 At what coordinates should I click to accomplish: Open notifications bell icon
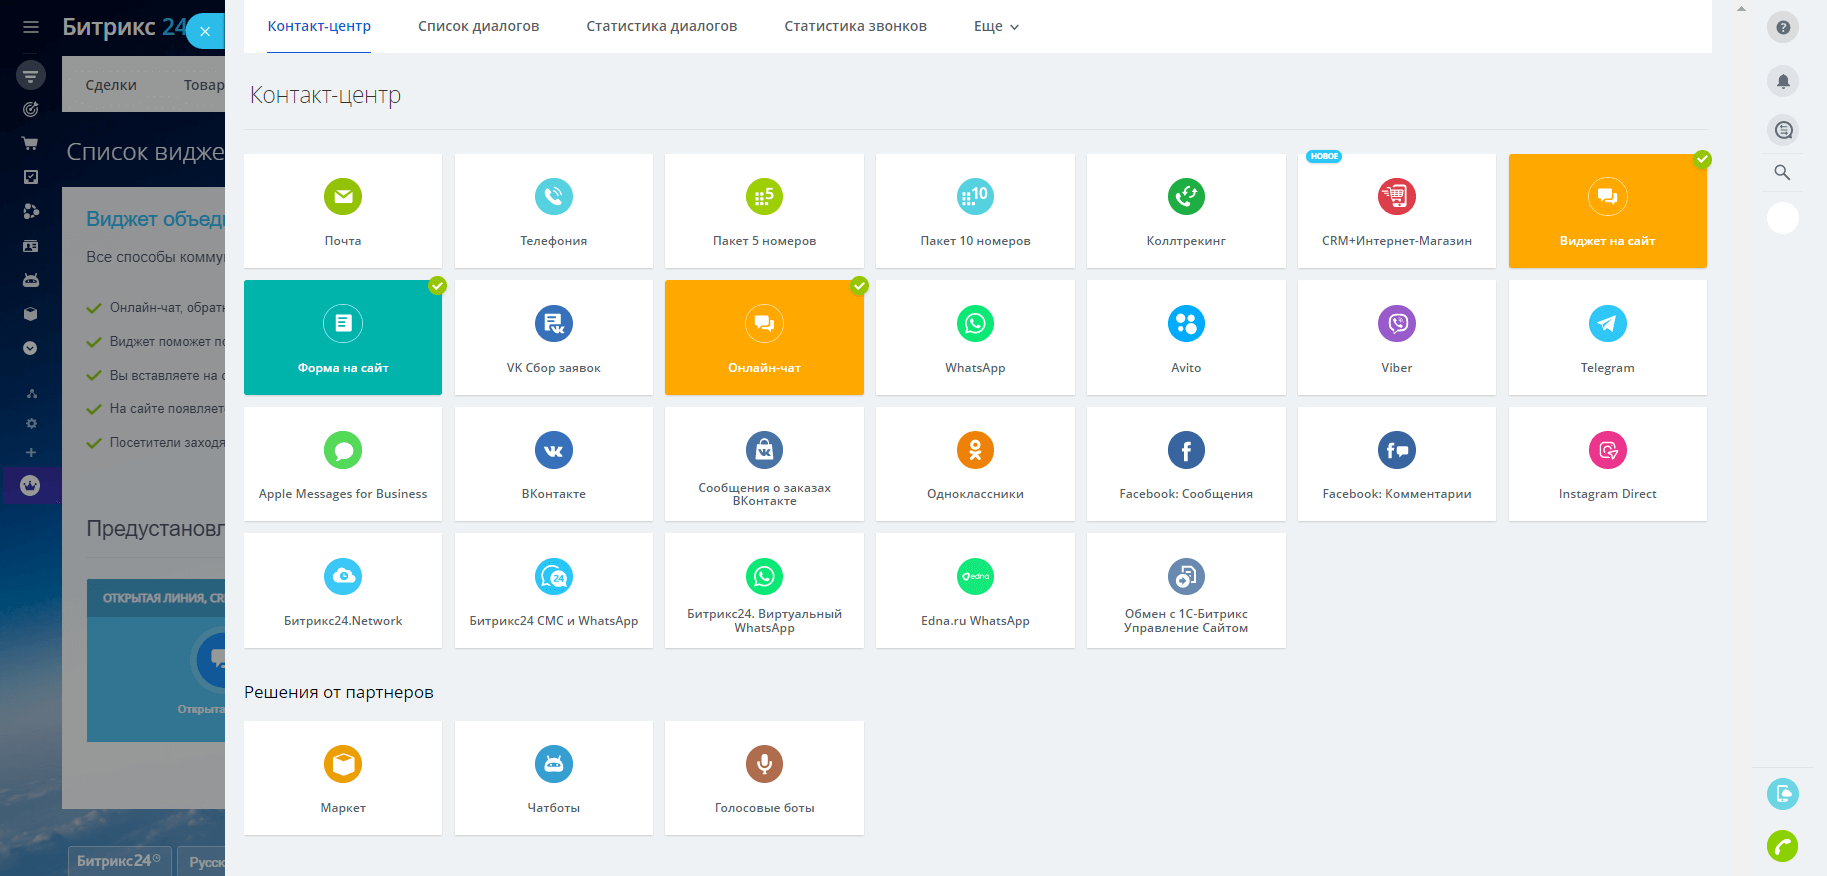click(1782, 81)
